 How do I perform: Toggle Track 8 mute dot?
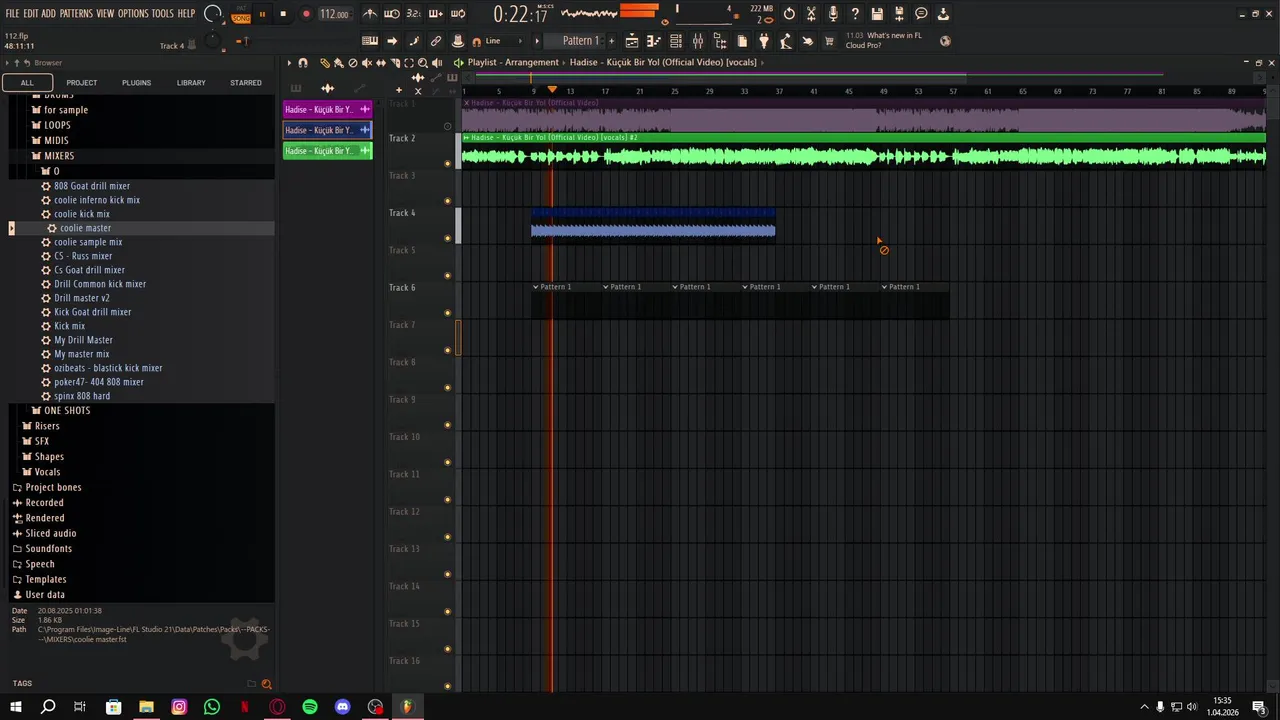(x=448, y=388)
